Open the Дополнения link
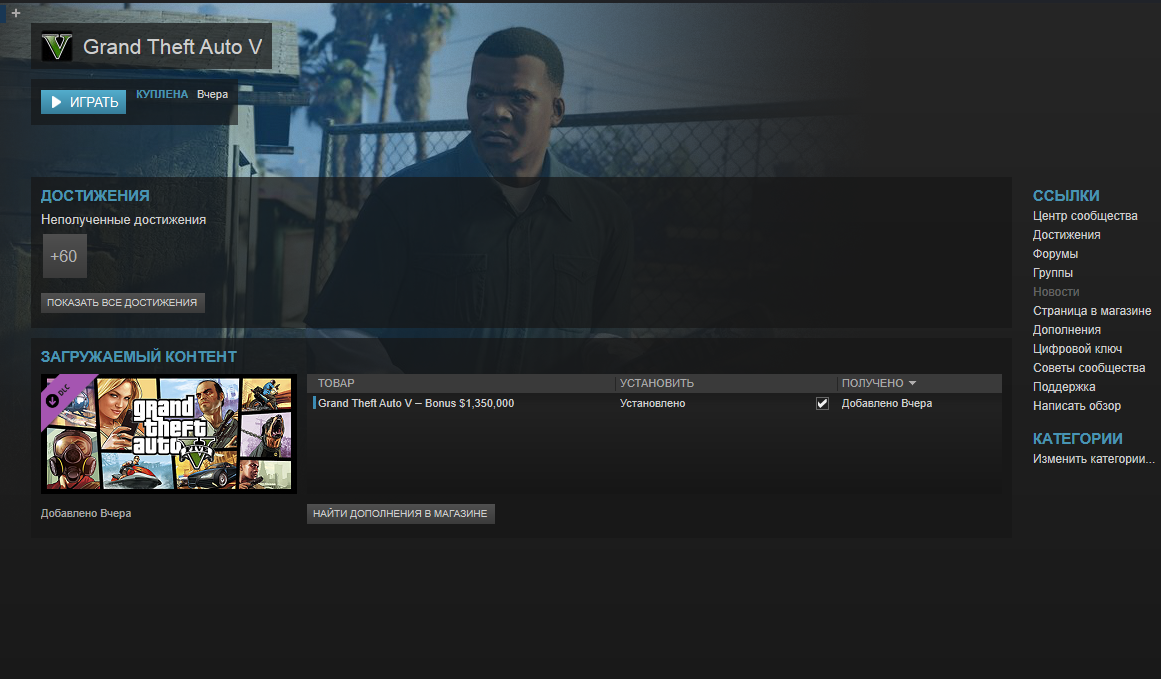Image resolution: width=1161 pixels, height=679 pixels. coord(1066,330)
